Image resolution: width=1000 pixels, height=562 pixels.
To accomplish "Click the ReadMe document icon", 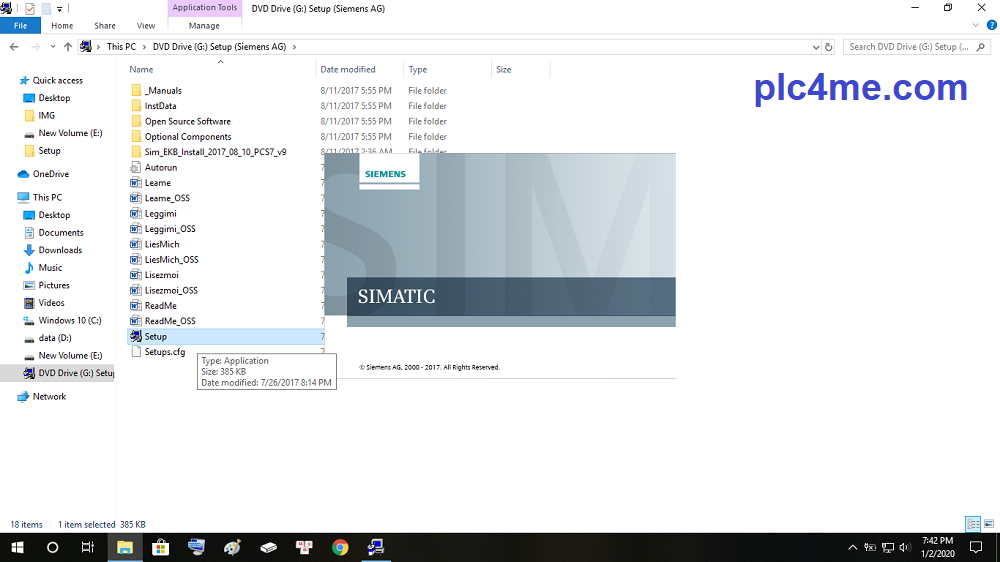I will click(136, 306).
